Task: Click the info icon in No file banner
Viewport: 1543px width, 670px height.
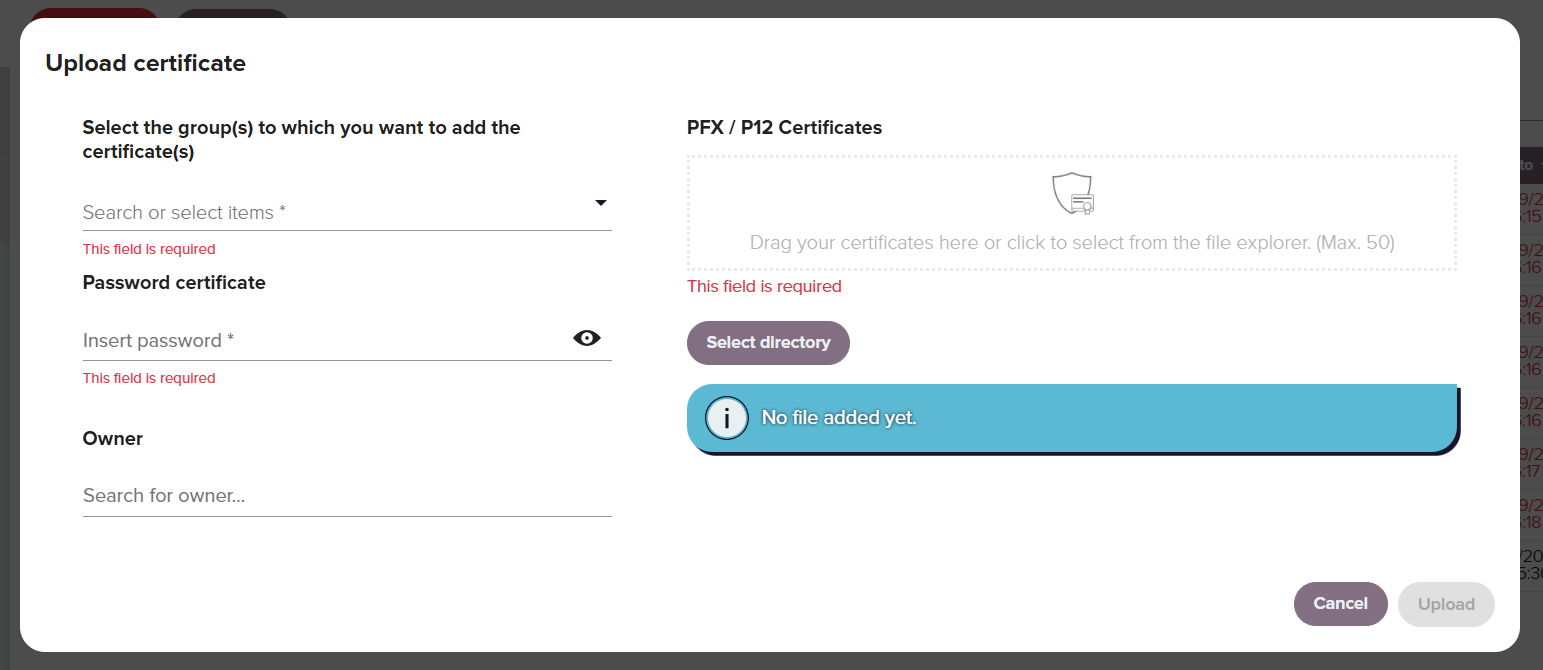Action: tap(727, 418)
